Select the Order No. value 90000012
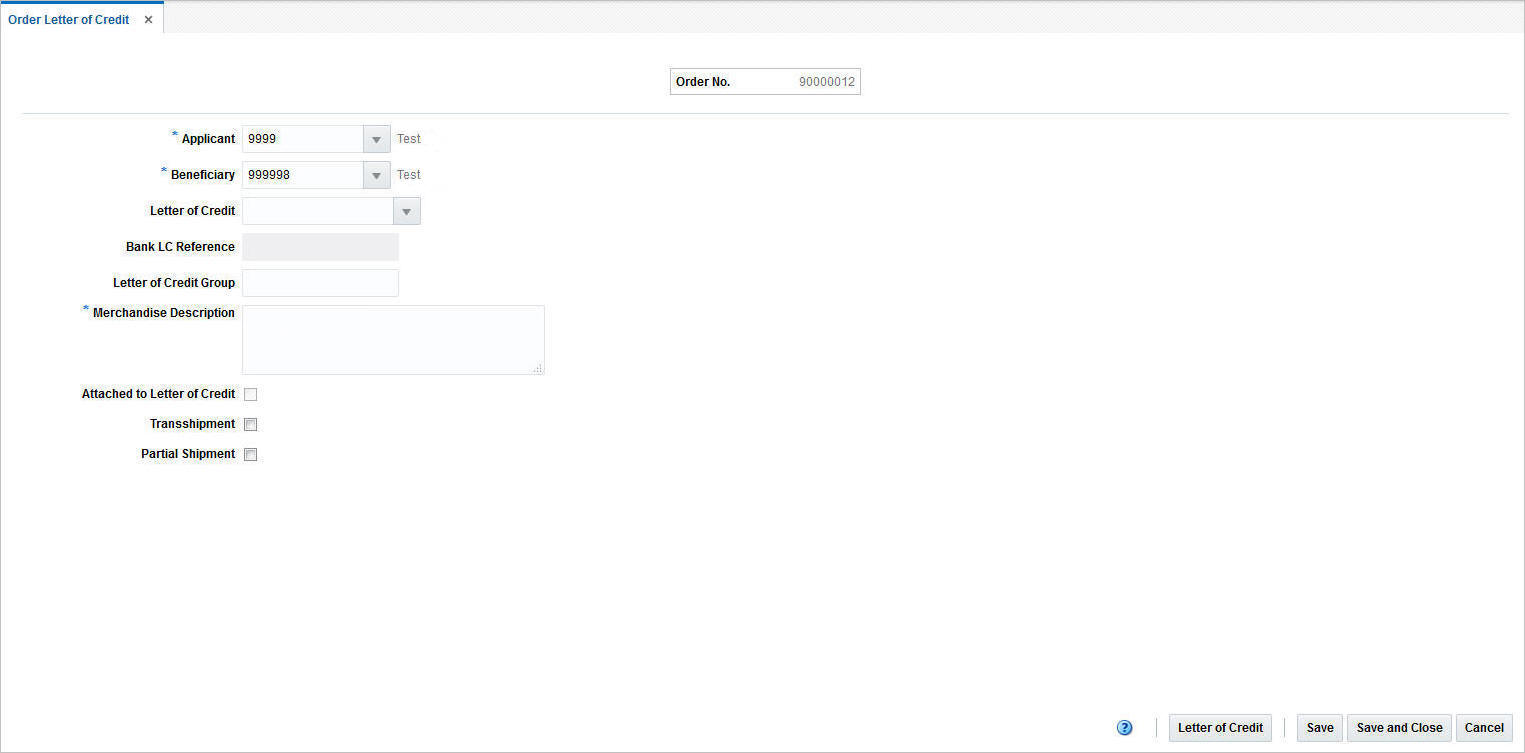The width and height of the screenshot is (1525, 753). (x=827, y=82)
